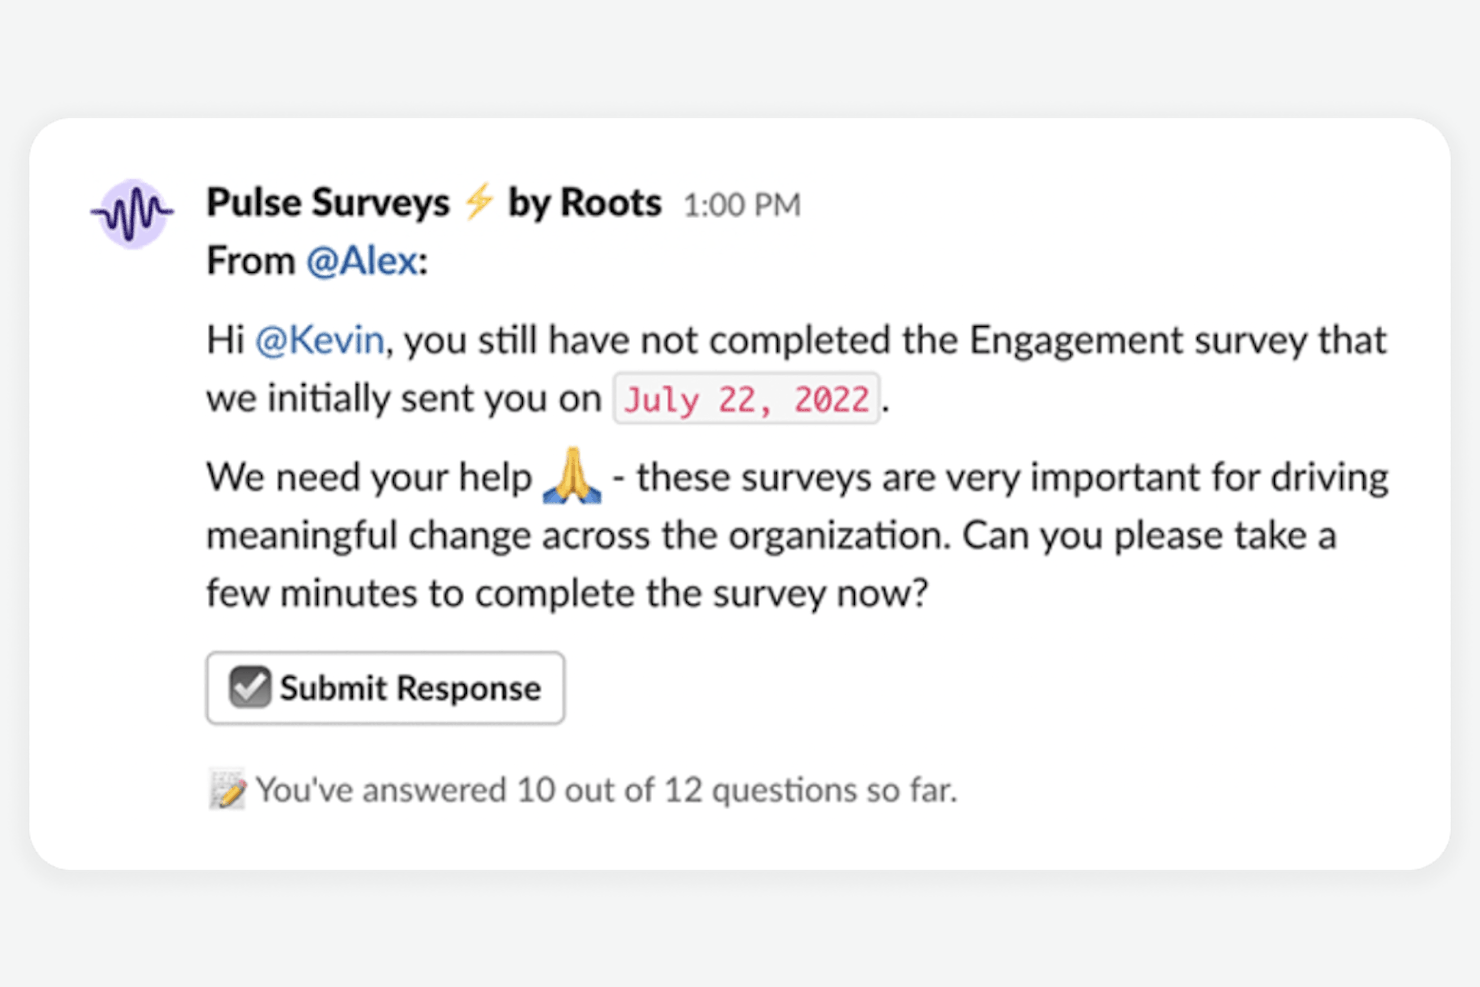Image resolution: width=1480 pixels, height=987 pixels.
Task: Click the Pulse Surveys waveform avatar
Action: pos(132,213)
